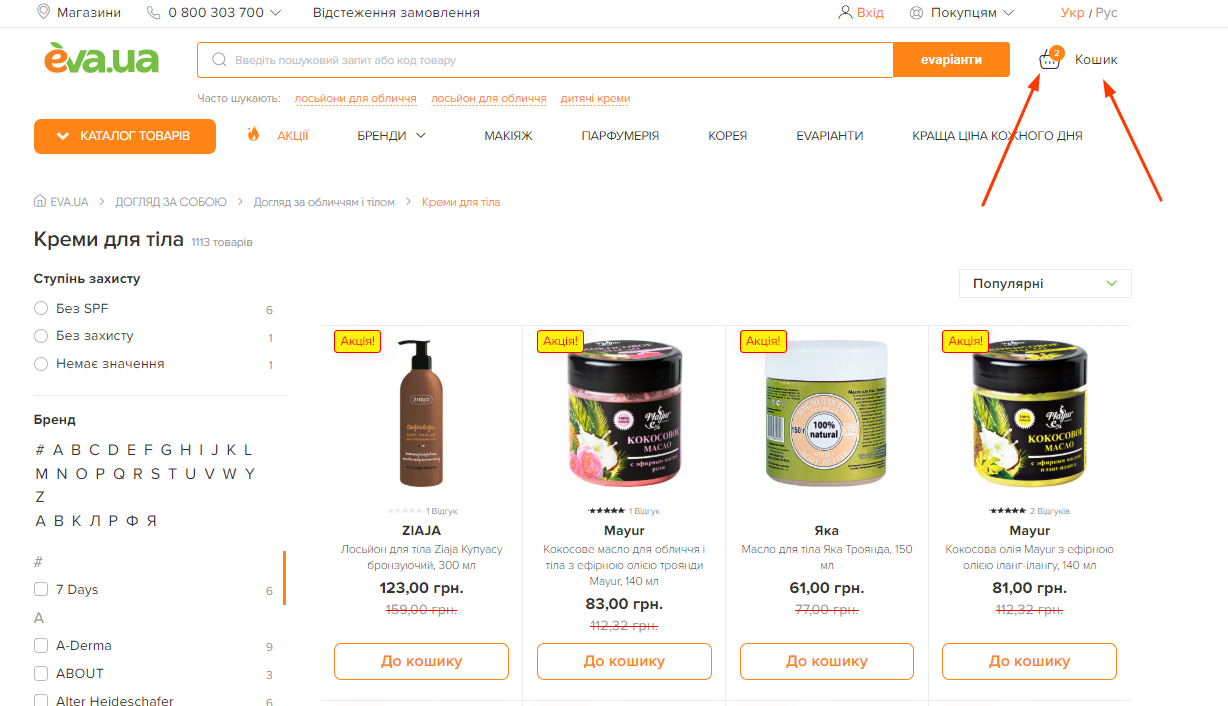
Task: Click the Відстеження замовлення link
Action: (x=396, y=13)
